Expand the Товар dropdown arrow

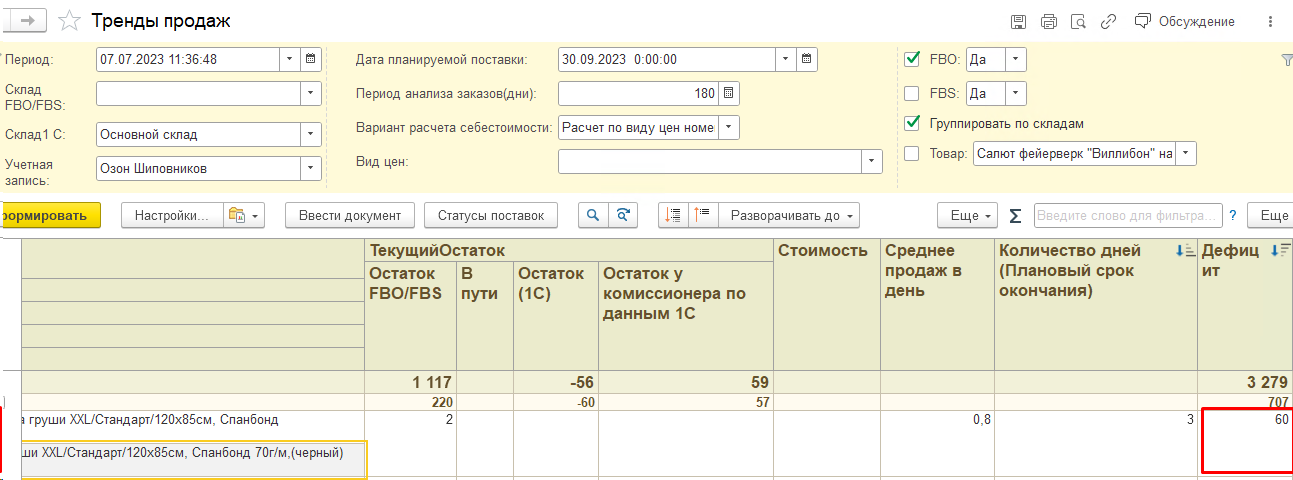tap(1186, 153)
